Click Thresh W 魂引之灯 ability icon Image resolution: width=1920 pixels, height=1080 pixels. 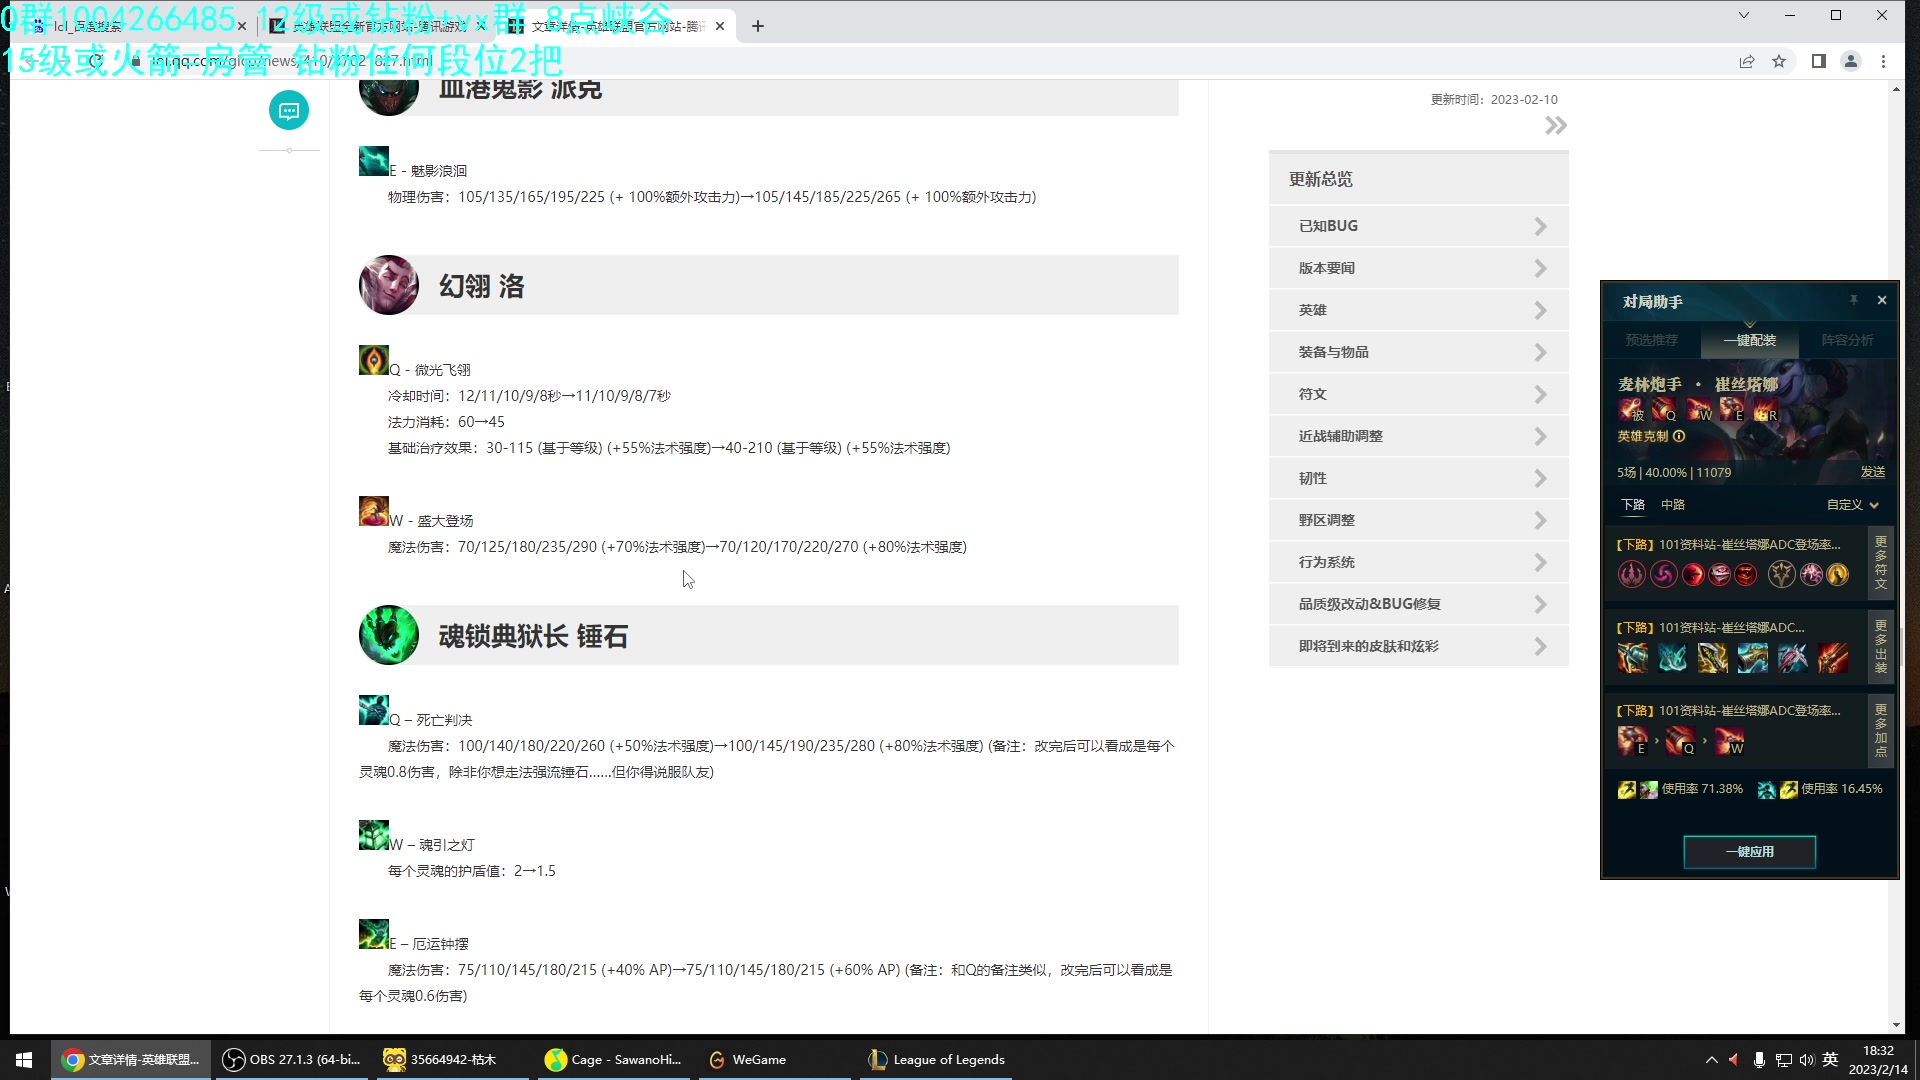click(x=373, y=835)
